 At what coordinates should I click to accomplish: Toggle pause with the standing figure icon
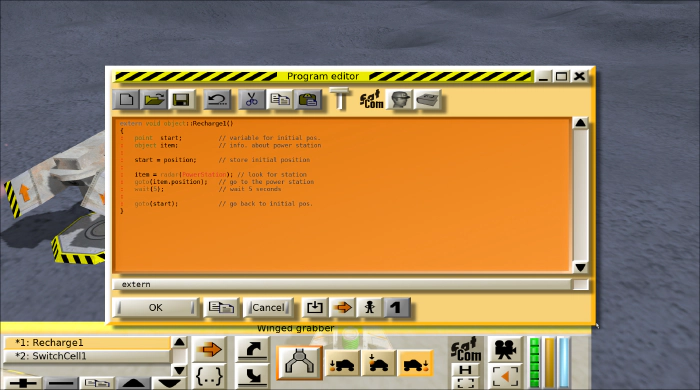[x=370, y=307]
